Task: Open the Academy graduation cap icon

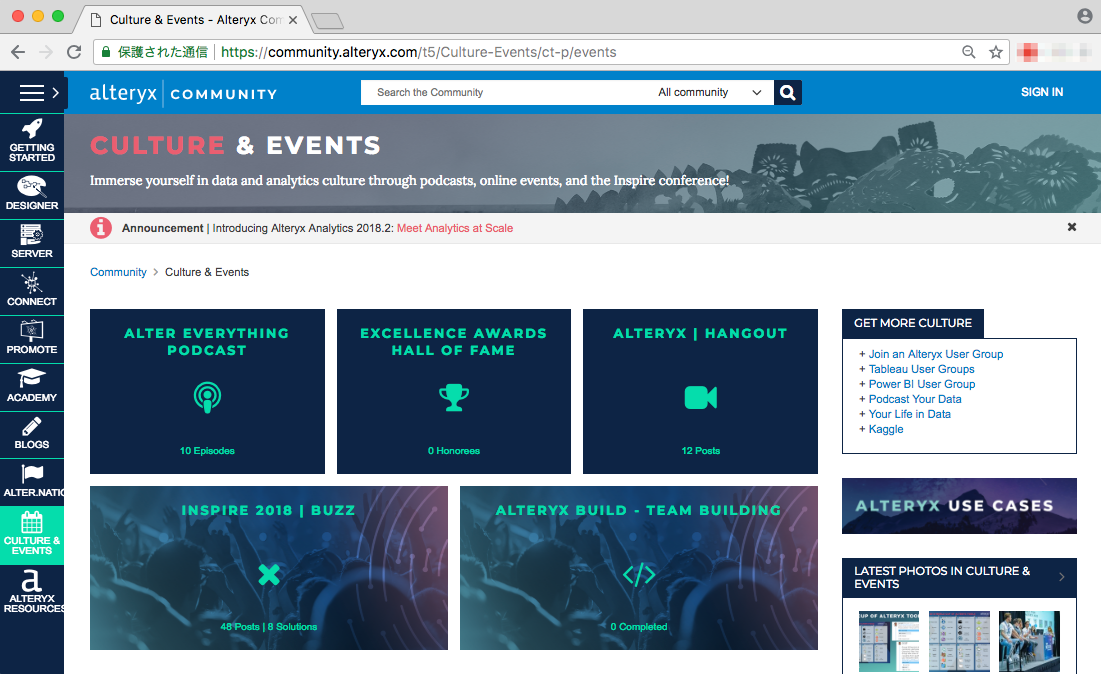Action: coord(32,378)
